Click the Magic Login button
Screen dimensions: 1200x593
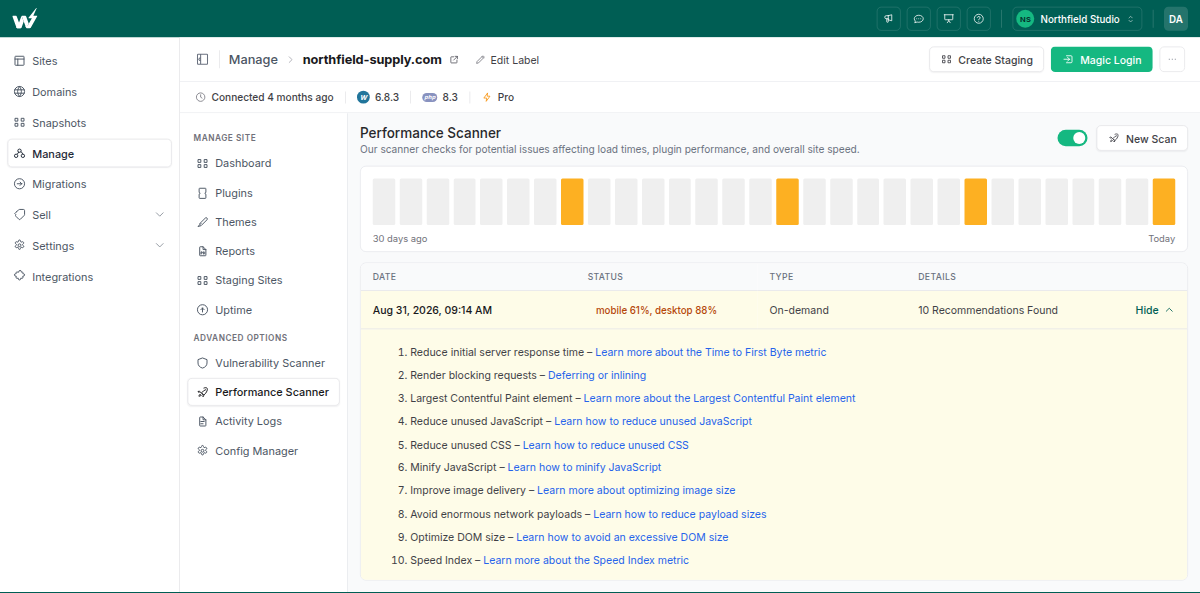[1102, 60]
